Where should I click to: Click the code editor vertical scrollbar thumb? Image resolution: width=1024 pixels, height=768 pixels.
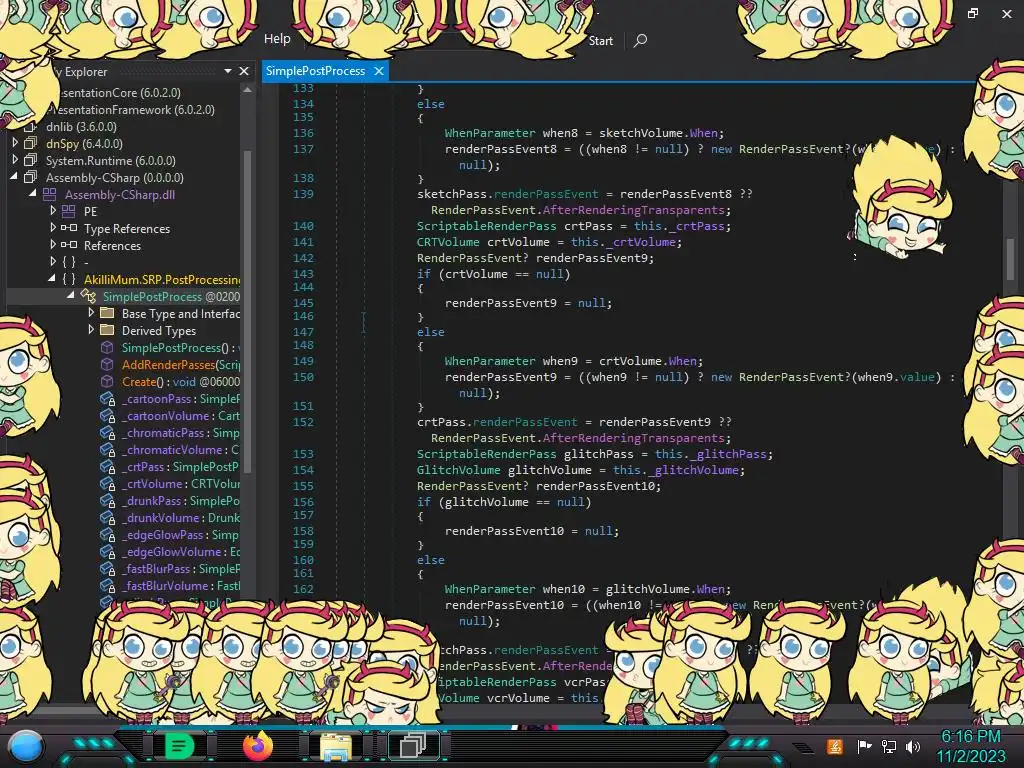click(1010, 258)
